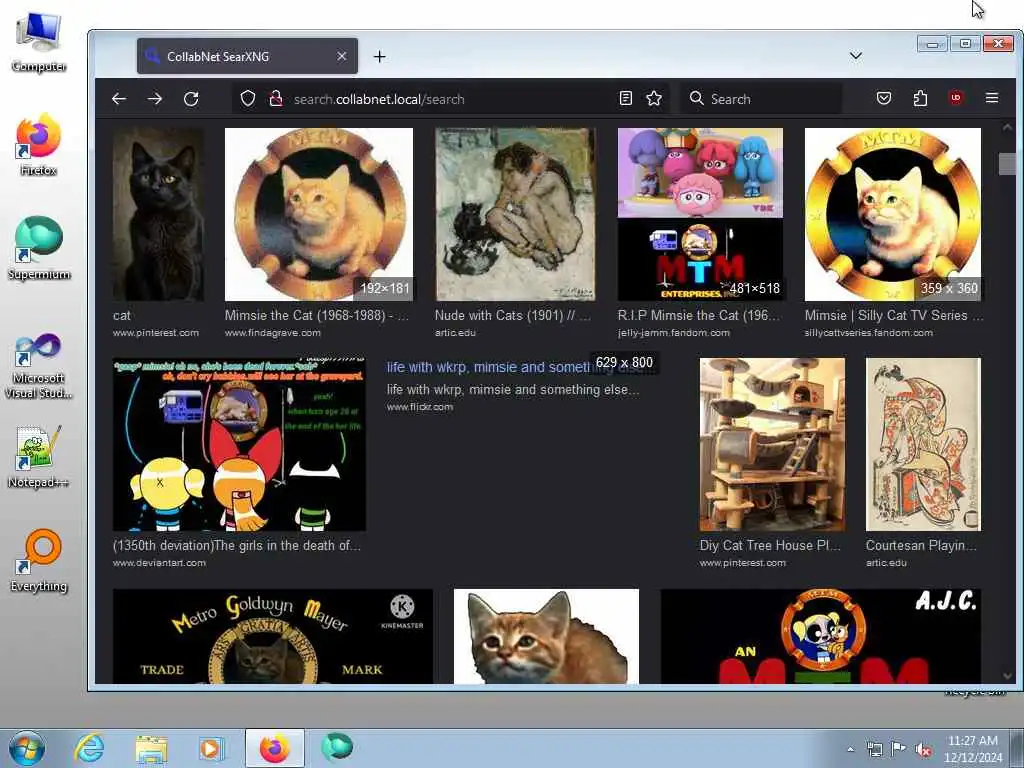Open the Nude with Cats painting thumbnail
This screenshot has height=768, width=1024.
[515, 214]
